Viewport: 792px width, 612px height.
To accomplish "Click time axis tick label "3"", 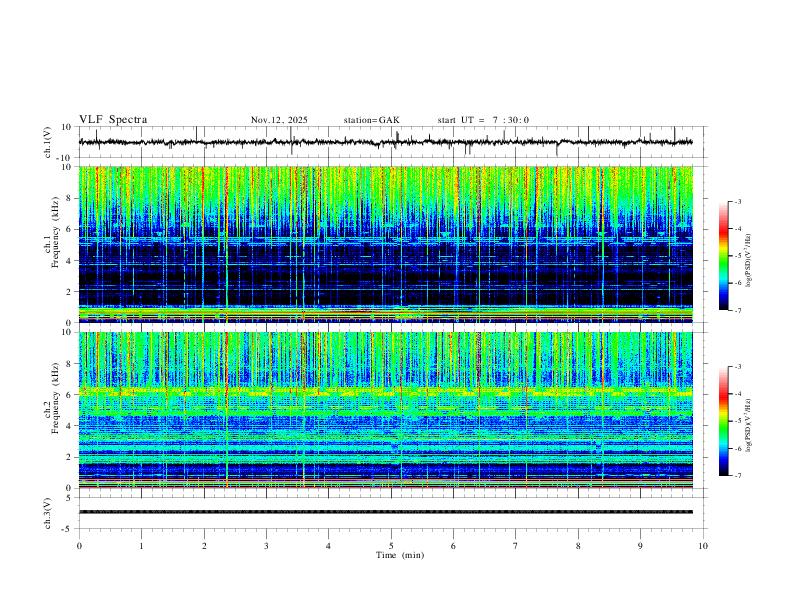I will click(x=266, y=546).
